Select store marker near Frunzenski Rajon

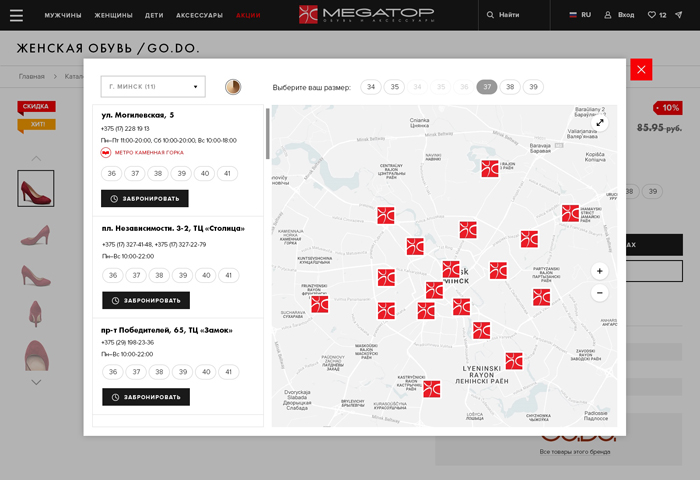point(320,305)
